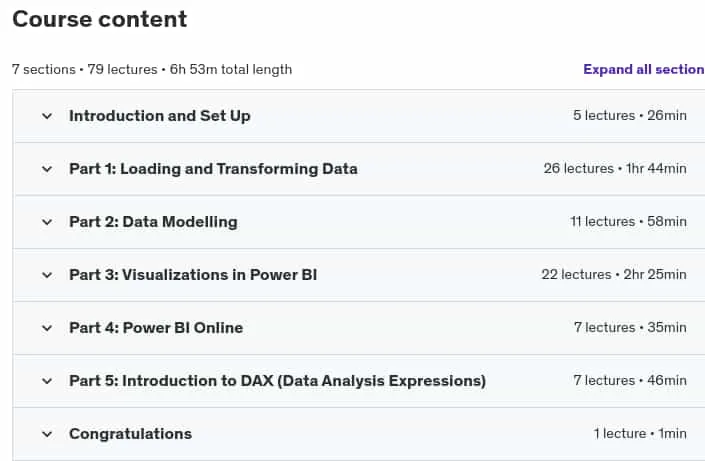705x461 pixels.
Task: Expand the Congratulations section chevron
Action: click(x=47, y=434)
